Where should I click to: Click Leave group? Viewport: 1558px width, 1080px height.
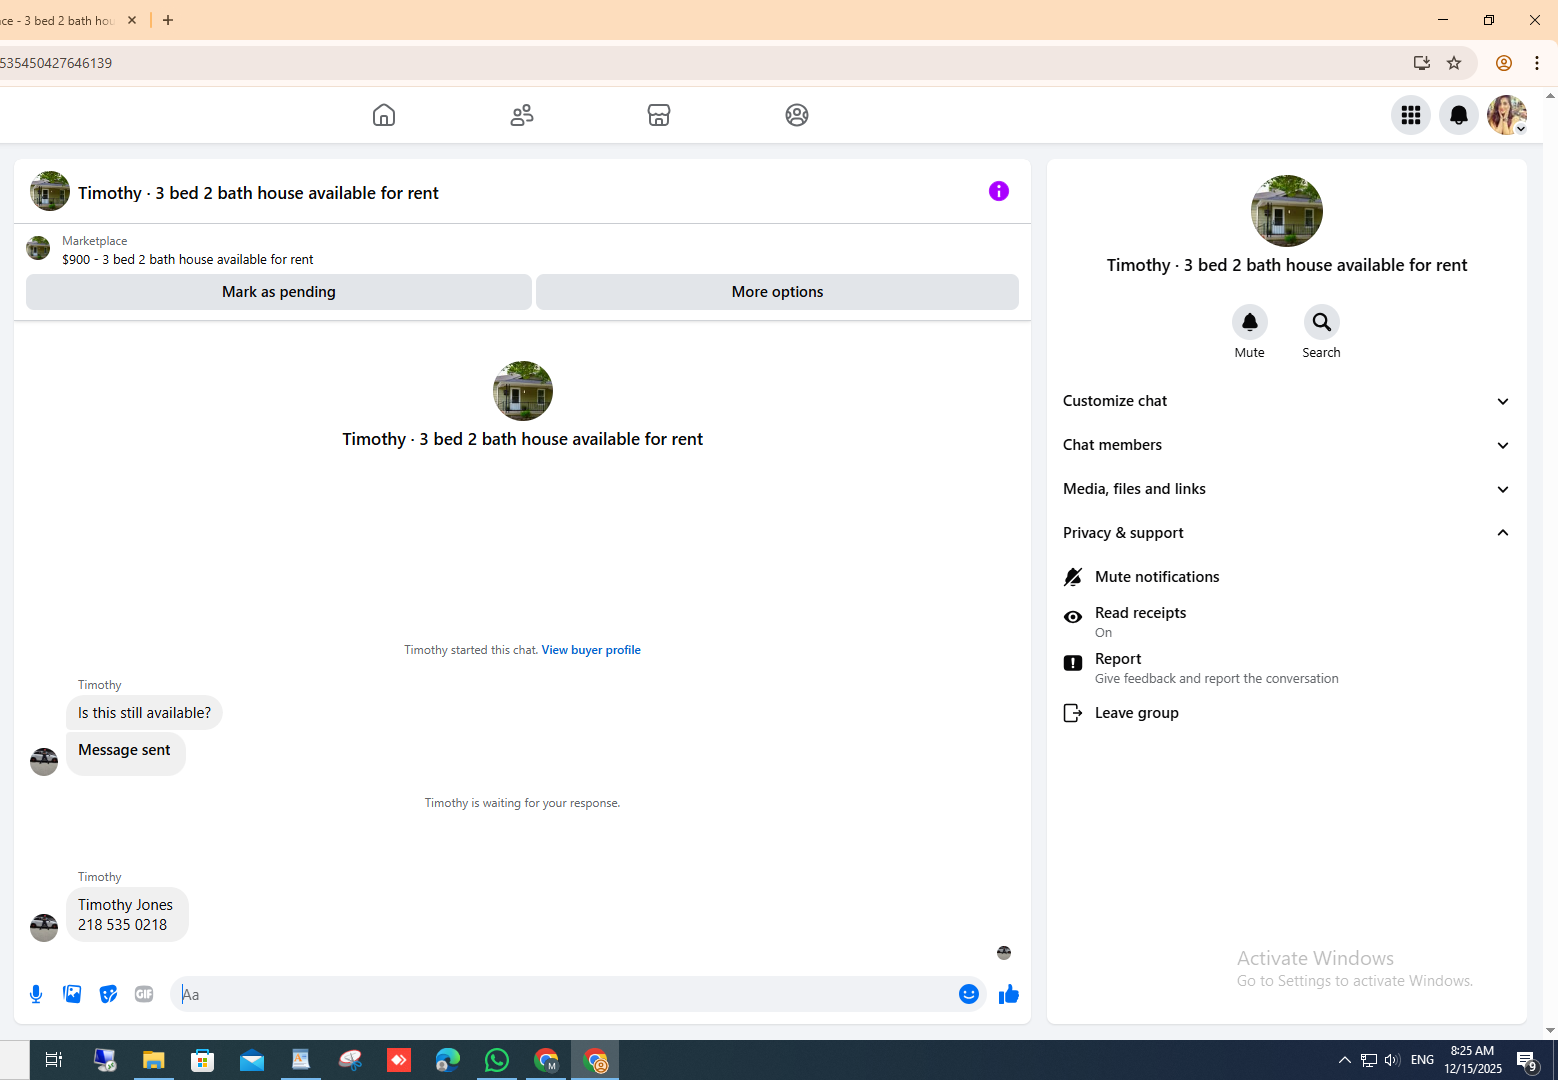pos(1287,713)
